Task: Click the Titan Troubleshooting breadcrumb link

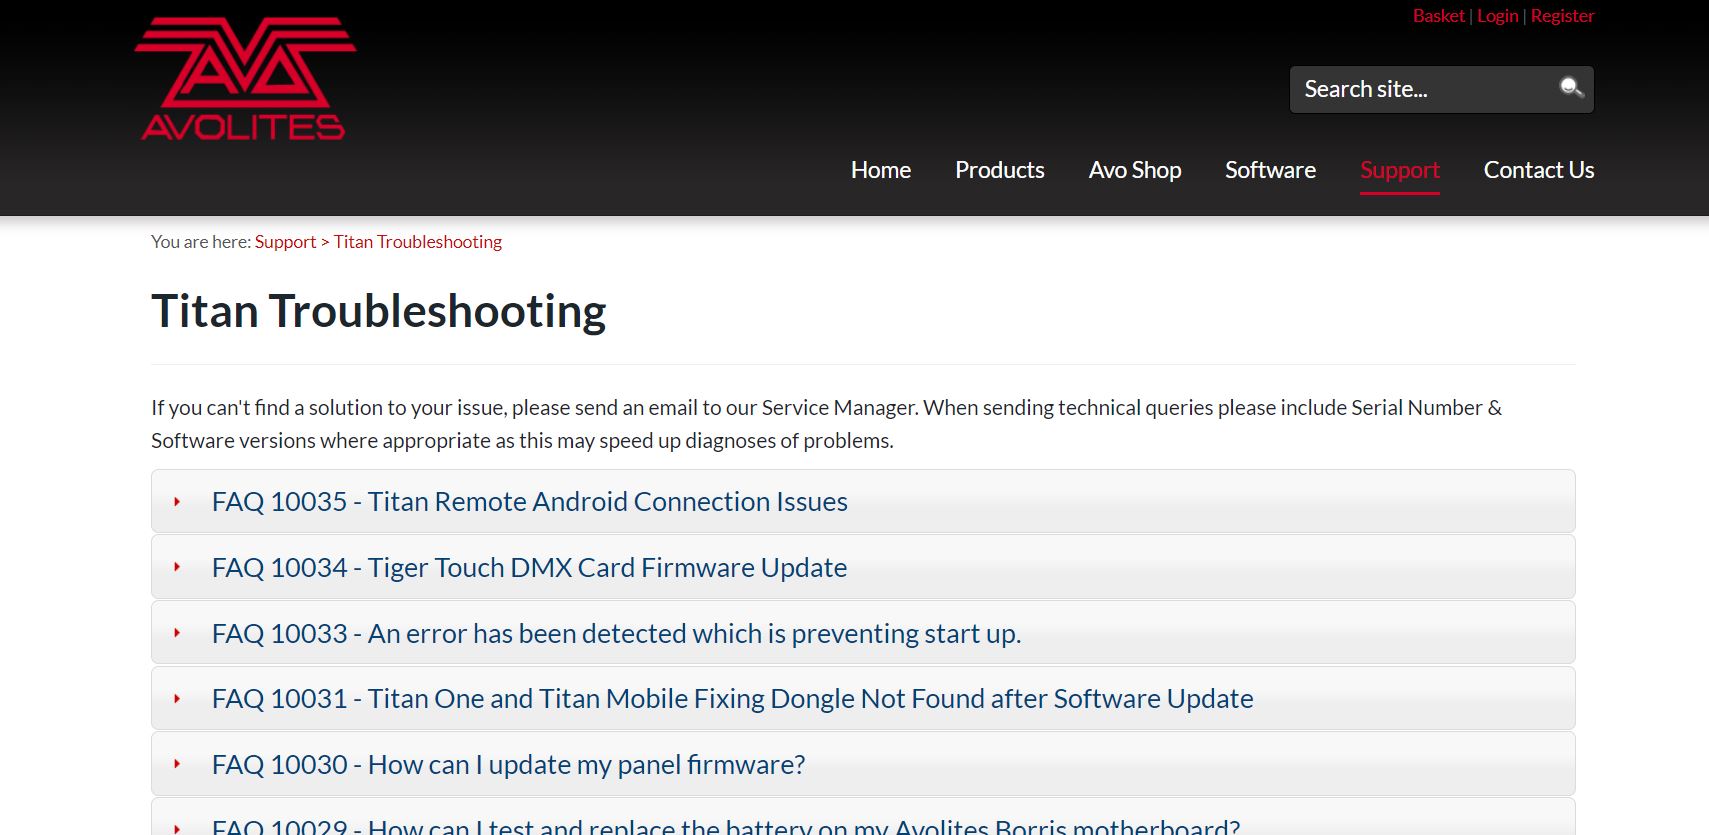Action: (x=417, y=242)
